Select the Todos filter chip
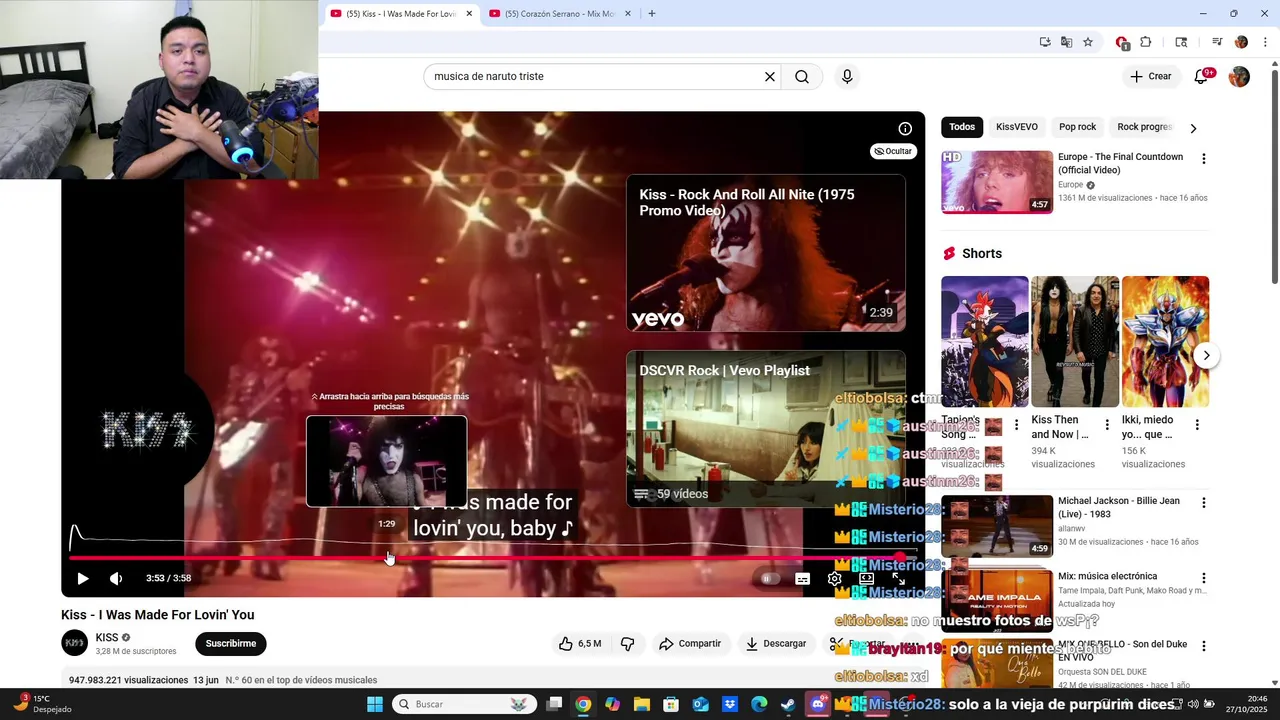This screenshot has width=1280, height=720. pyautogui.click(x=962, y=127)
